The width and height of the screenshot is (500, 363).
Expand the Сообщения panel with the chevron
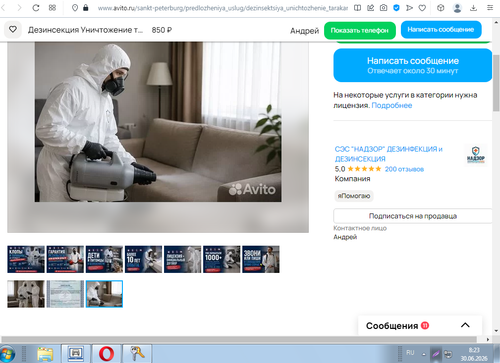pos(465,325)
